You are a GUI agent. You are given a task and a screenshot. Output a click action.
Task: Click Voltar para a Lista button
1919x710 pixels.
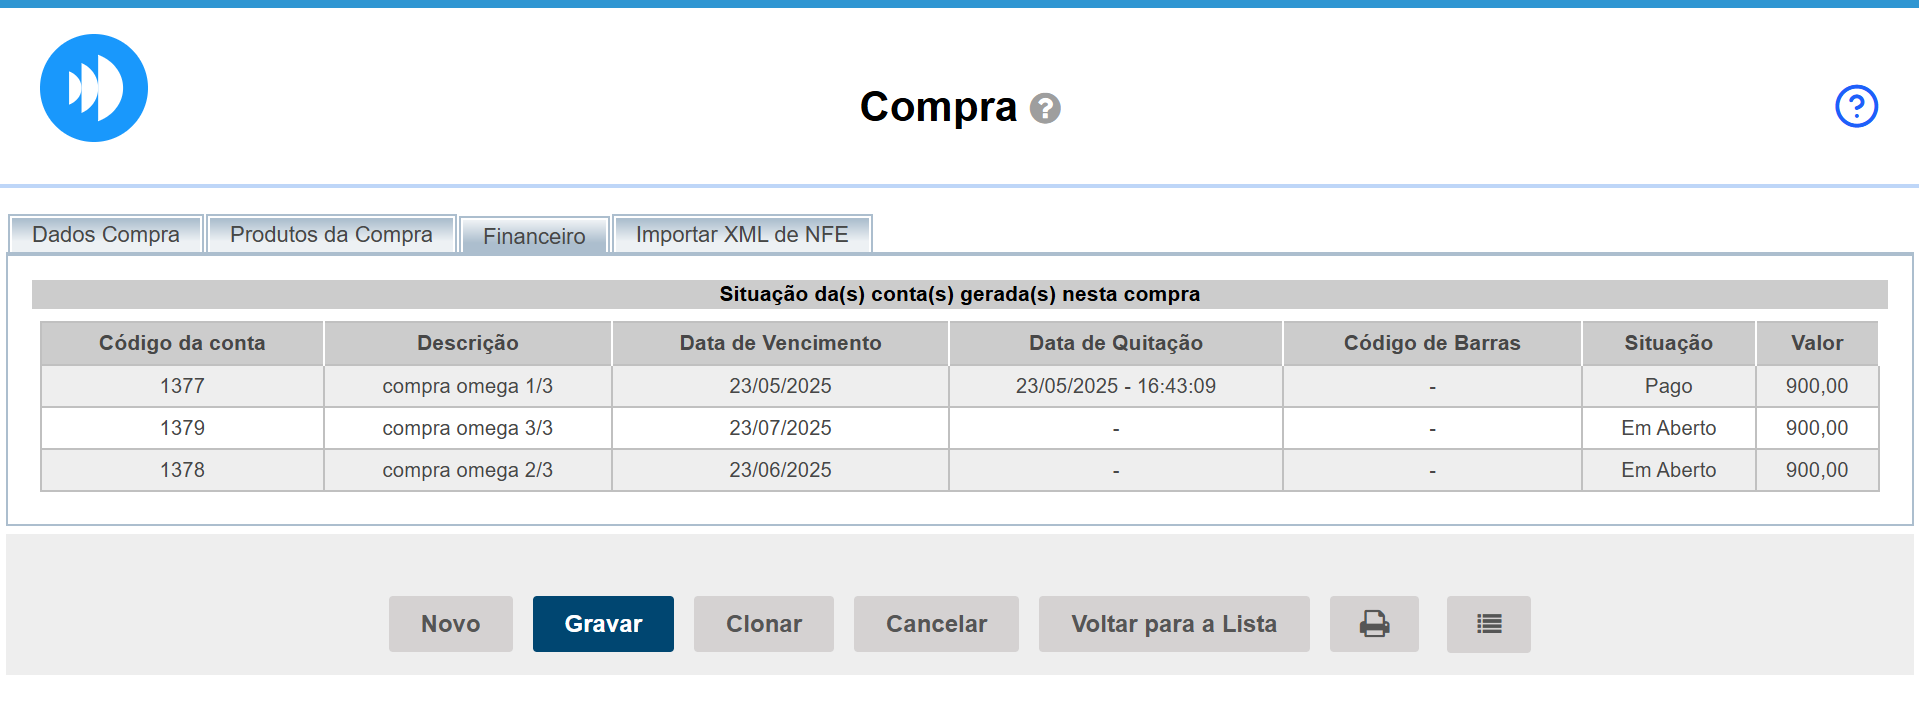click(1174, 624)
